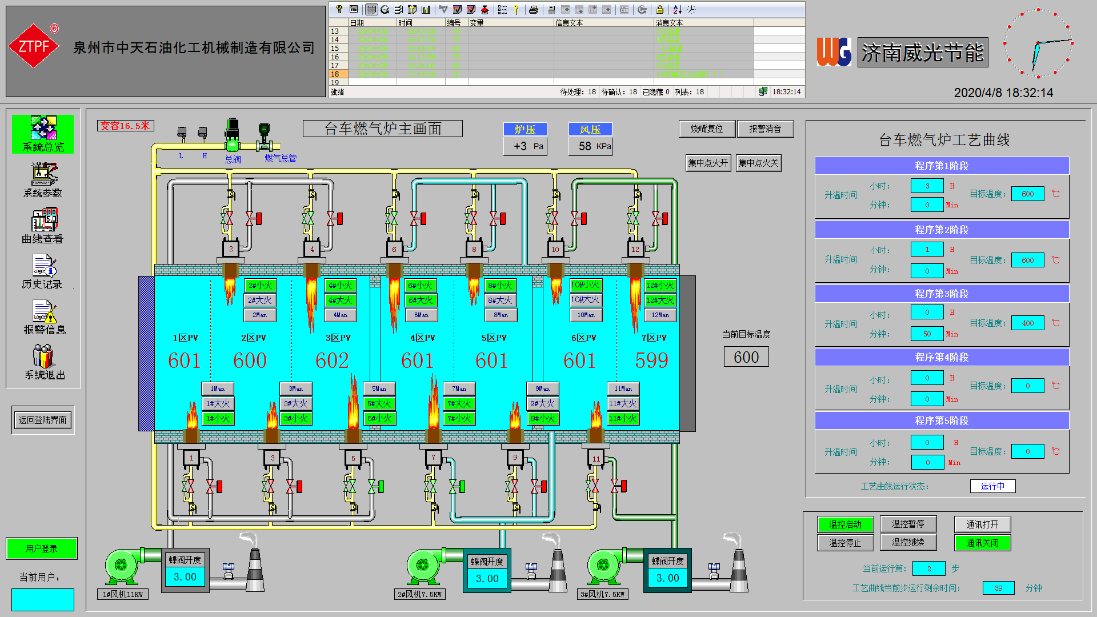
Task: Toggle the 2#大火 large fire button
Action: (x=260, y=301)
